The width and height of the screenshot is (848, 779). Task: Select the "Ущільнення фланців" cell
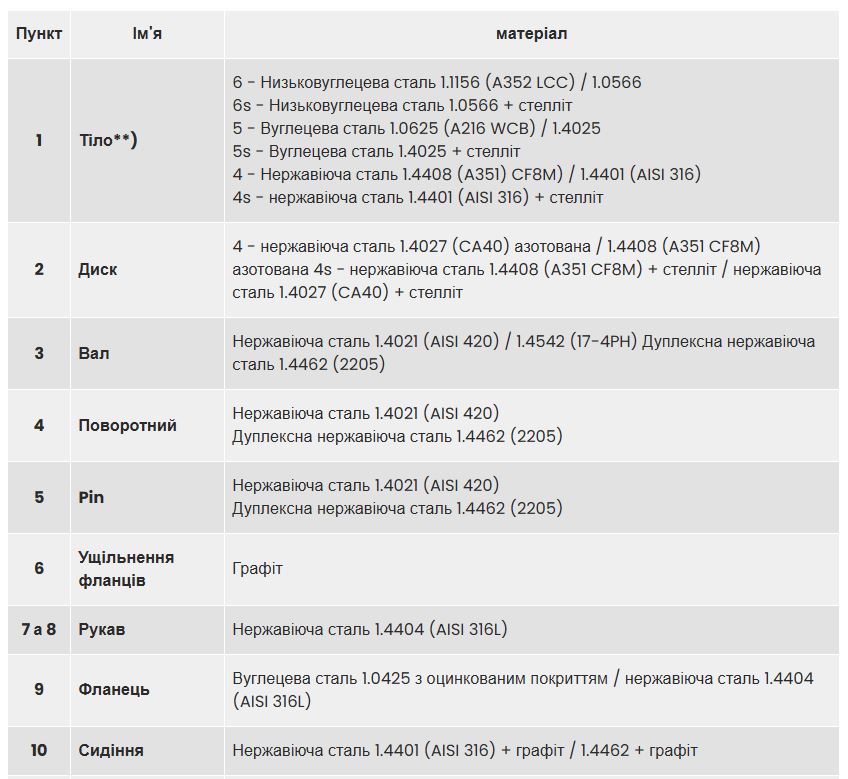click(126, 568)
